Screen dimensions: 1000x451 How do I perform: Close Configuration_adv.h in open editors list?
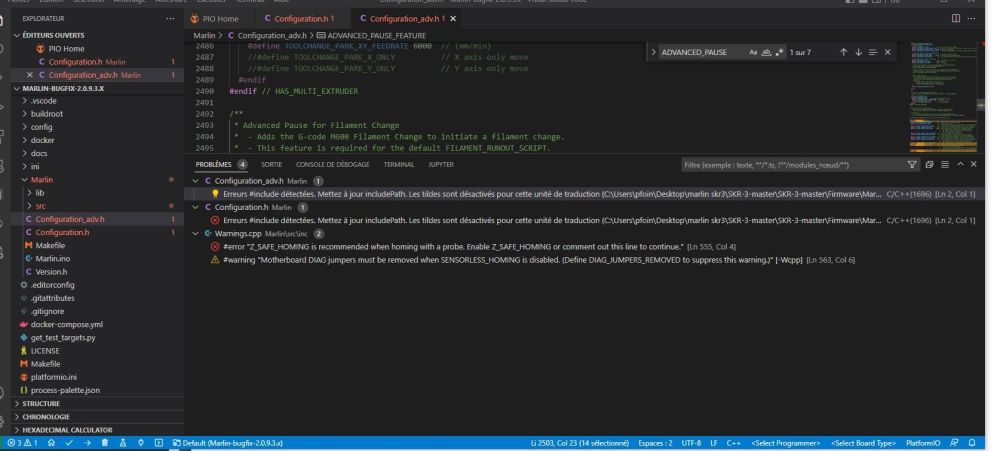29,75
